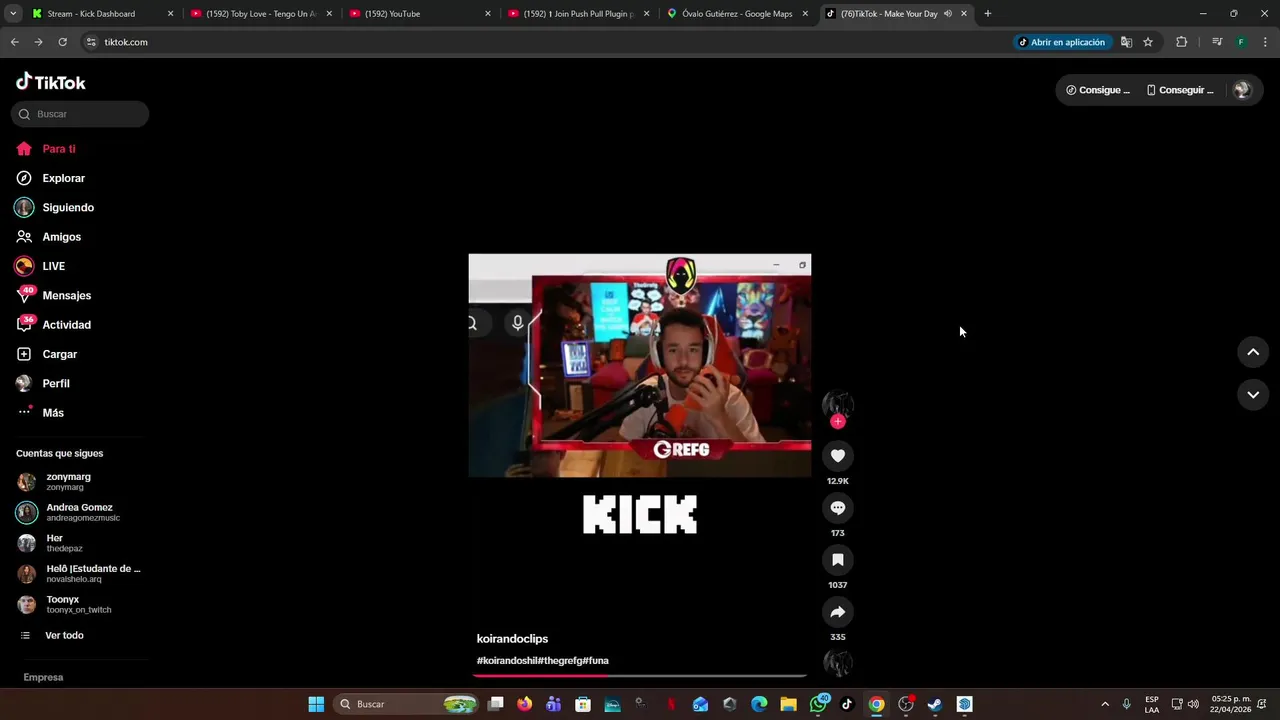Share the video with arrow icon
Screen dimensions: 1280x720
click(838, 612)
